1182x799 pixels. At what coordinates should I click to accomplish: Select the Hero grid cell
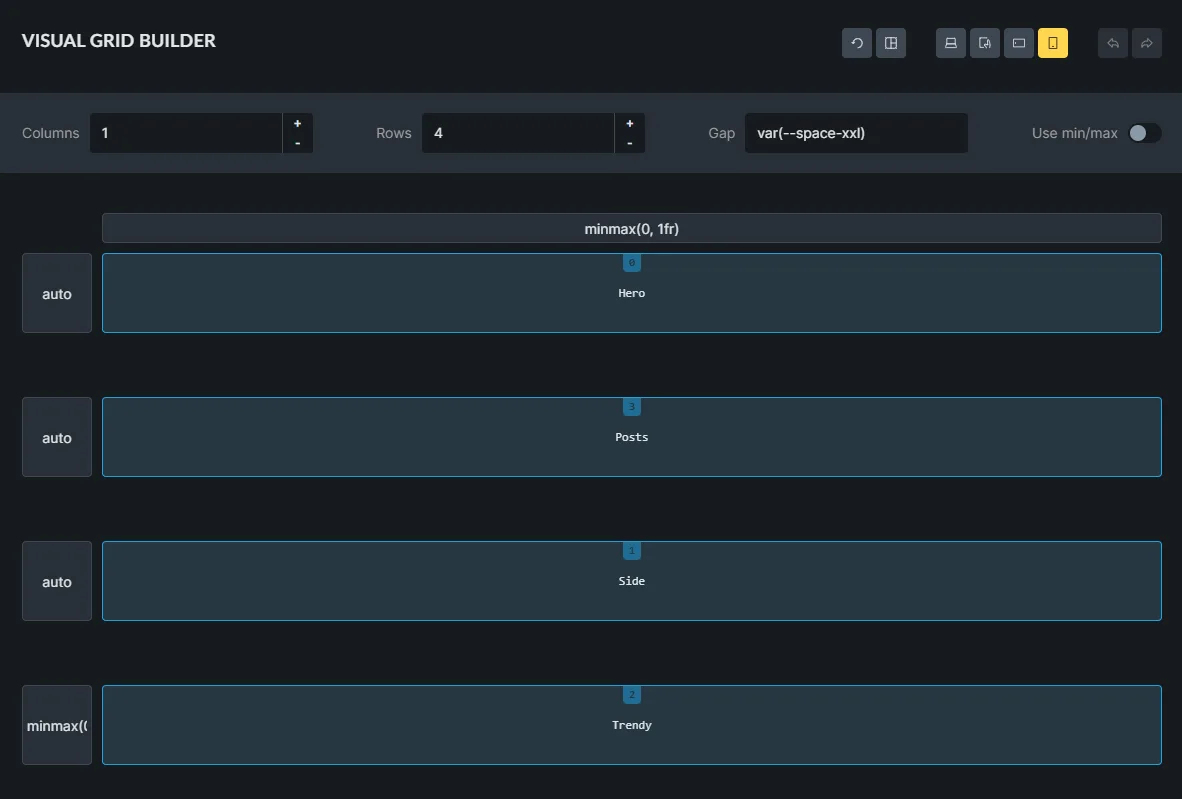[x=632, y=293]
